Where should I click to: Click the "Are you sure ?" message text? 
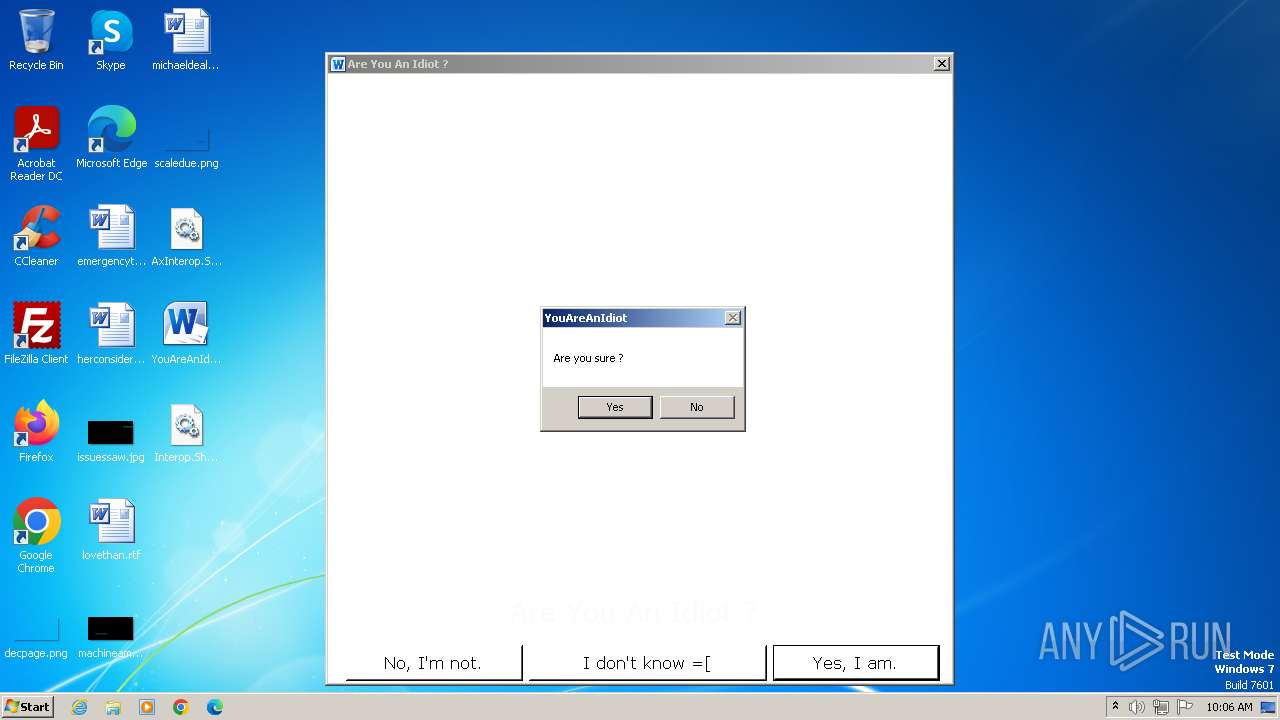click(x=588, y=358)
